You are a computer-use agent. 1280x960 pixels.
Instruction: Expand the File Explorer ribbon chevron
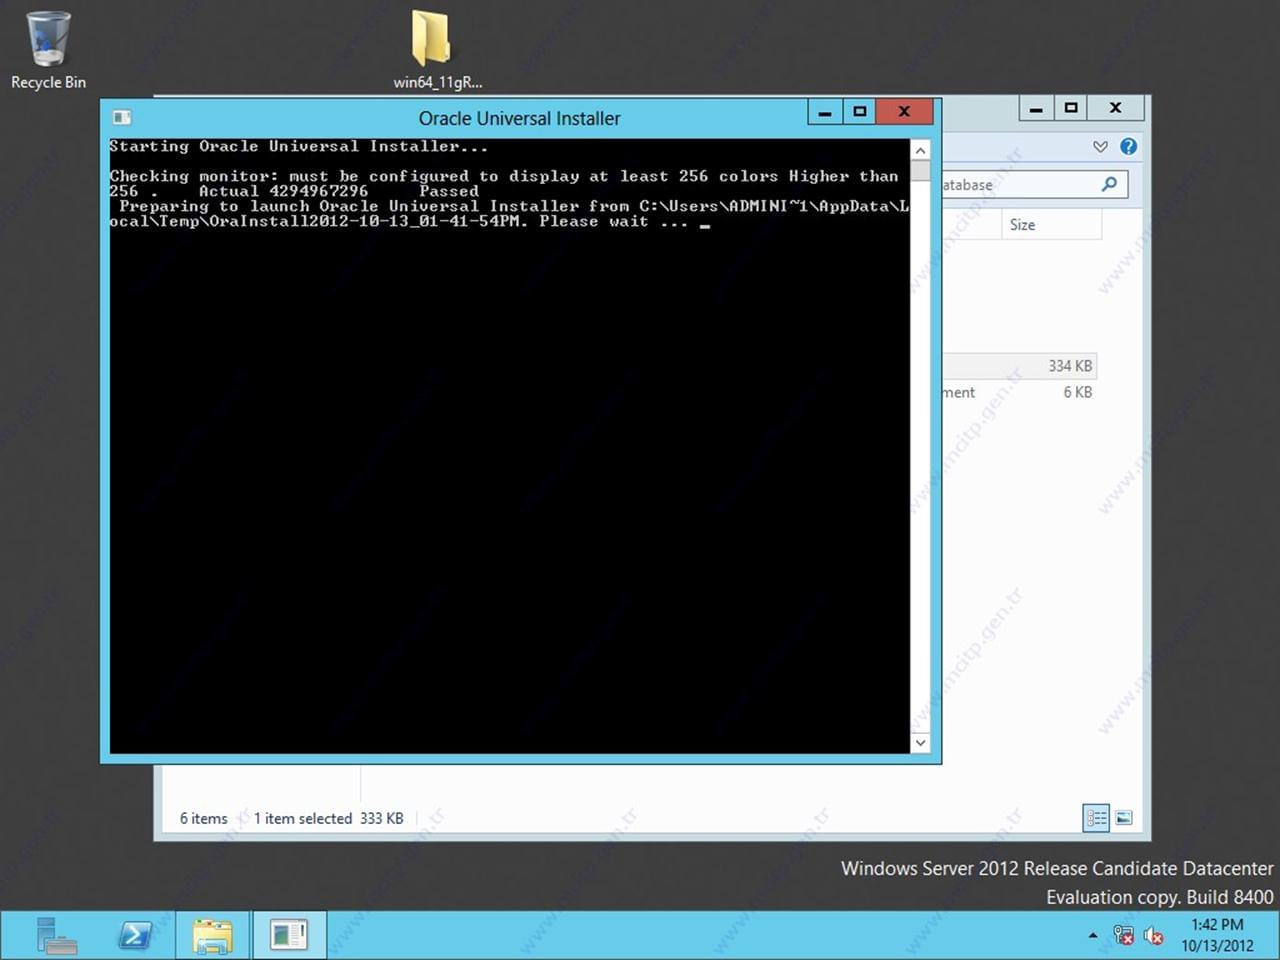point(1100,146)
